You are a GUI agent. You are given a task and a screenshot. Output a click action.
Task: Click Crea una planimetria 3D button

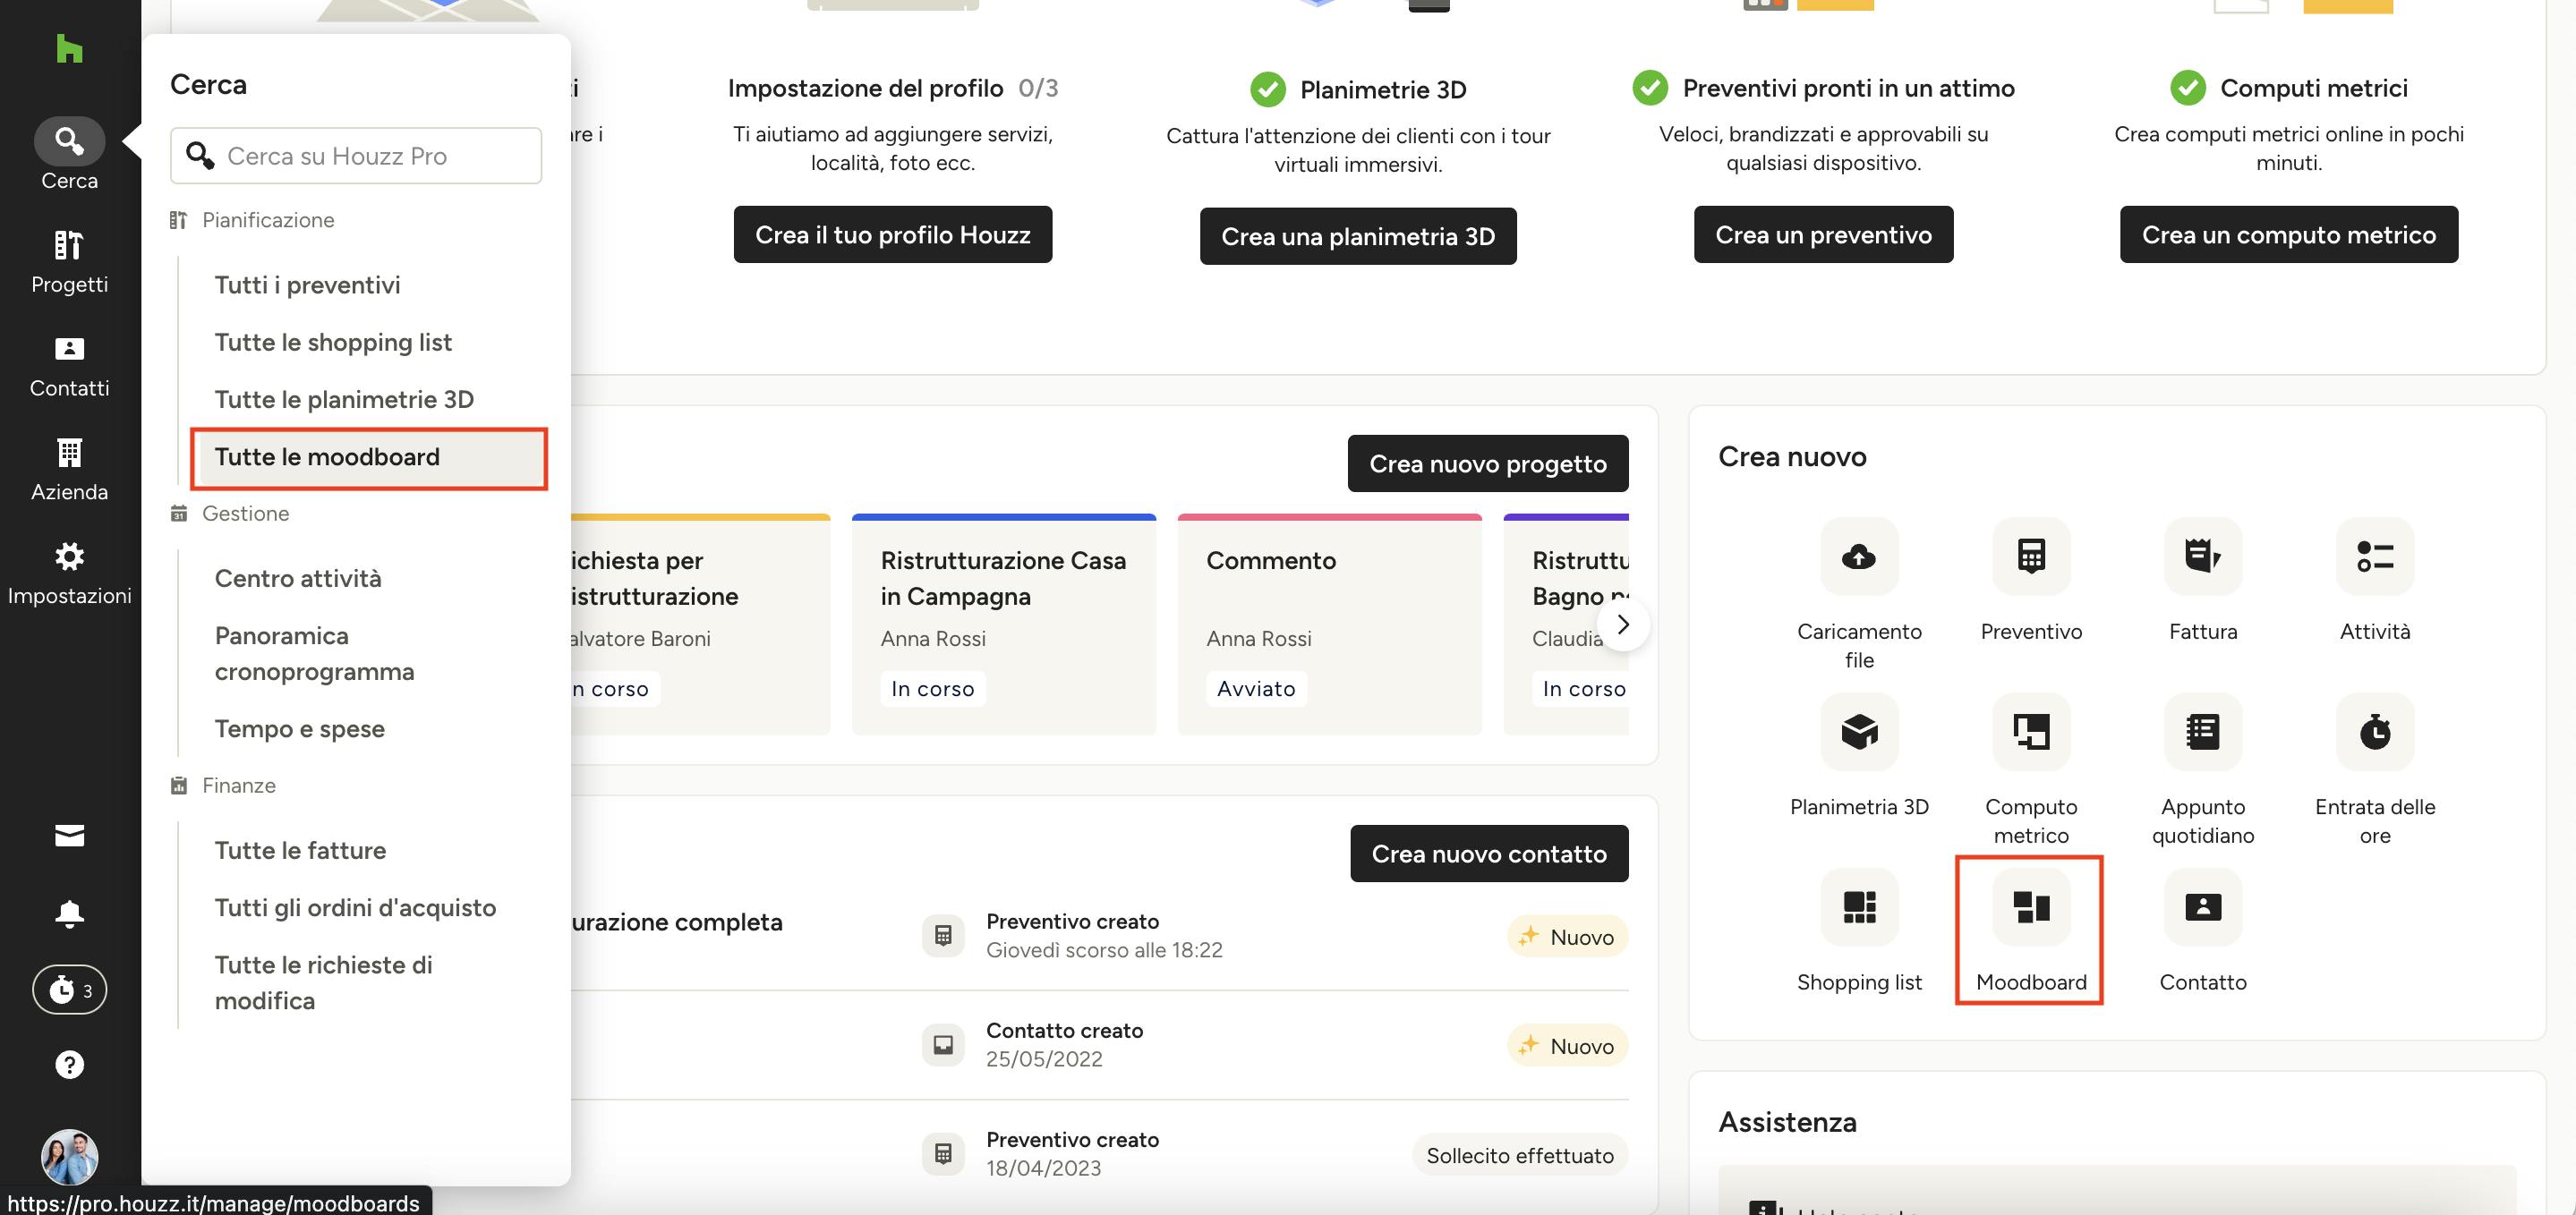(x=1358, y=236)
